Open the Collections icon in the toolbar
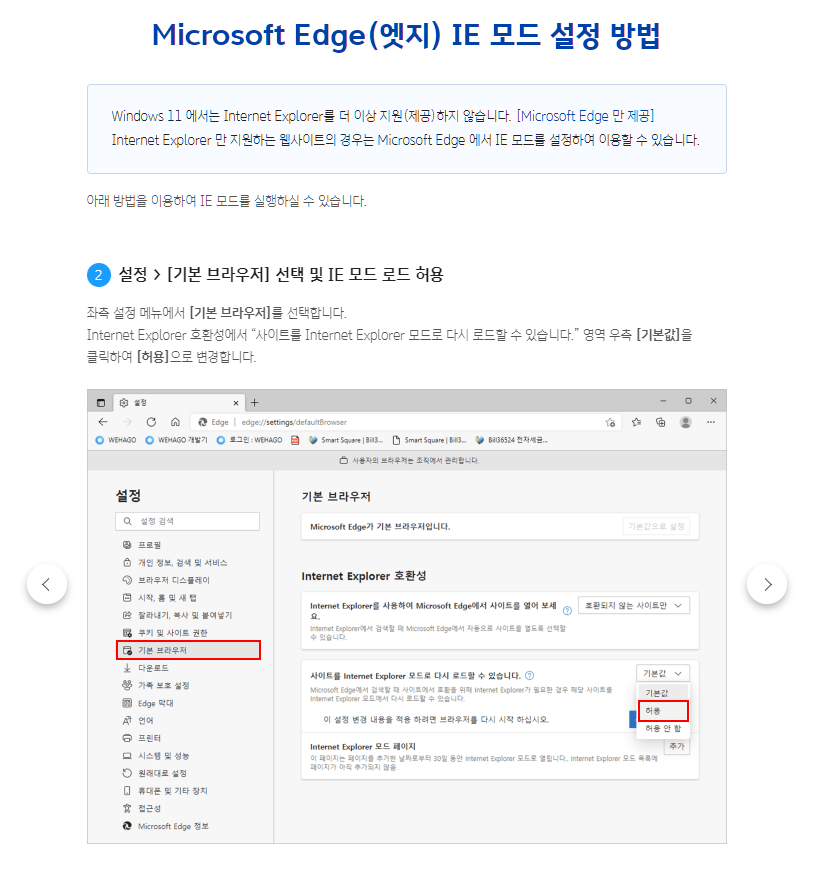This screenshot has height=876, width=836. [661, 422]
